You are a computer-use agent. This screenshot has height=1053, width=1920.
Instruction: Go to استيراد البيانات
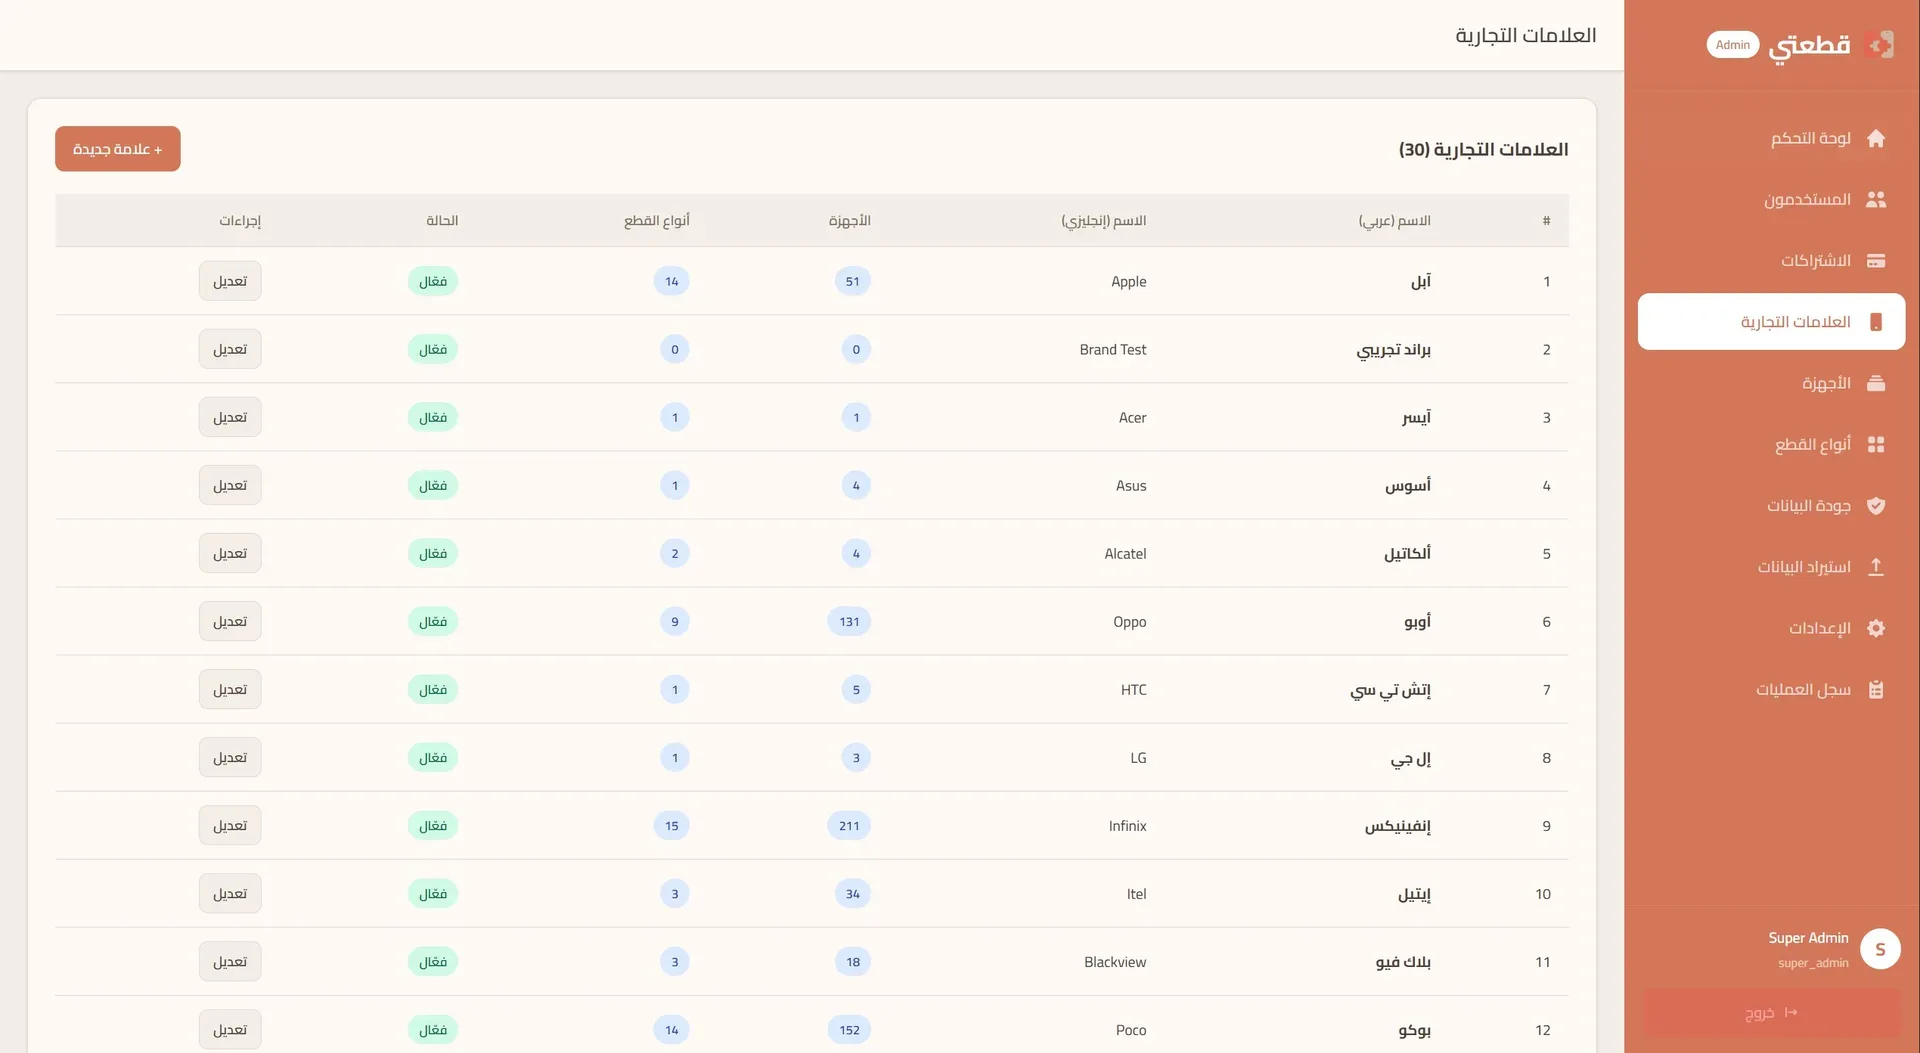1771,567
